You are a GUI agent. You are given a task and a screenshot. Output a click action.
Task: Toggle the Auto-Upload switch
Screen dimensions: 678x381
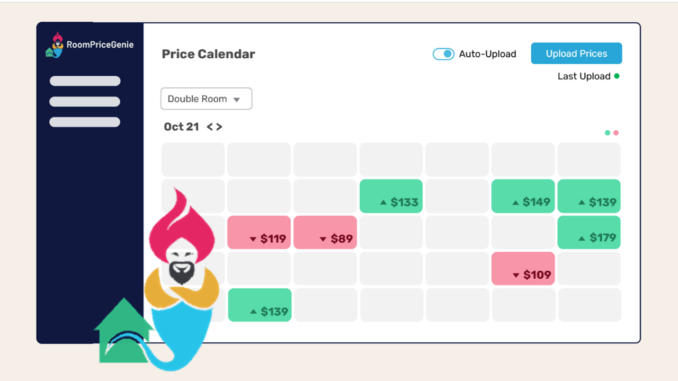point(443,54)
